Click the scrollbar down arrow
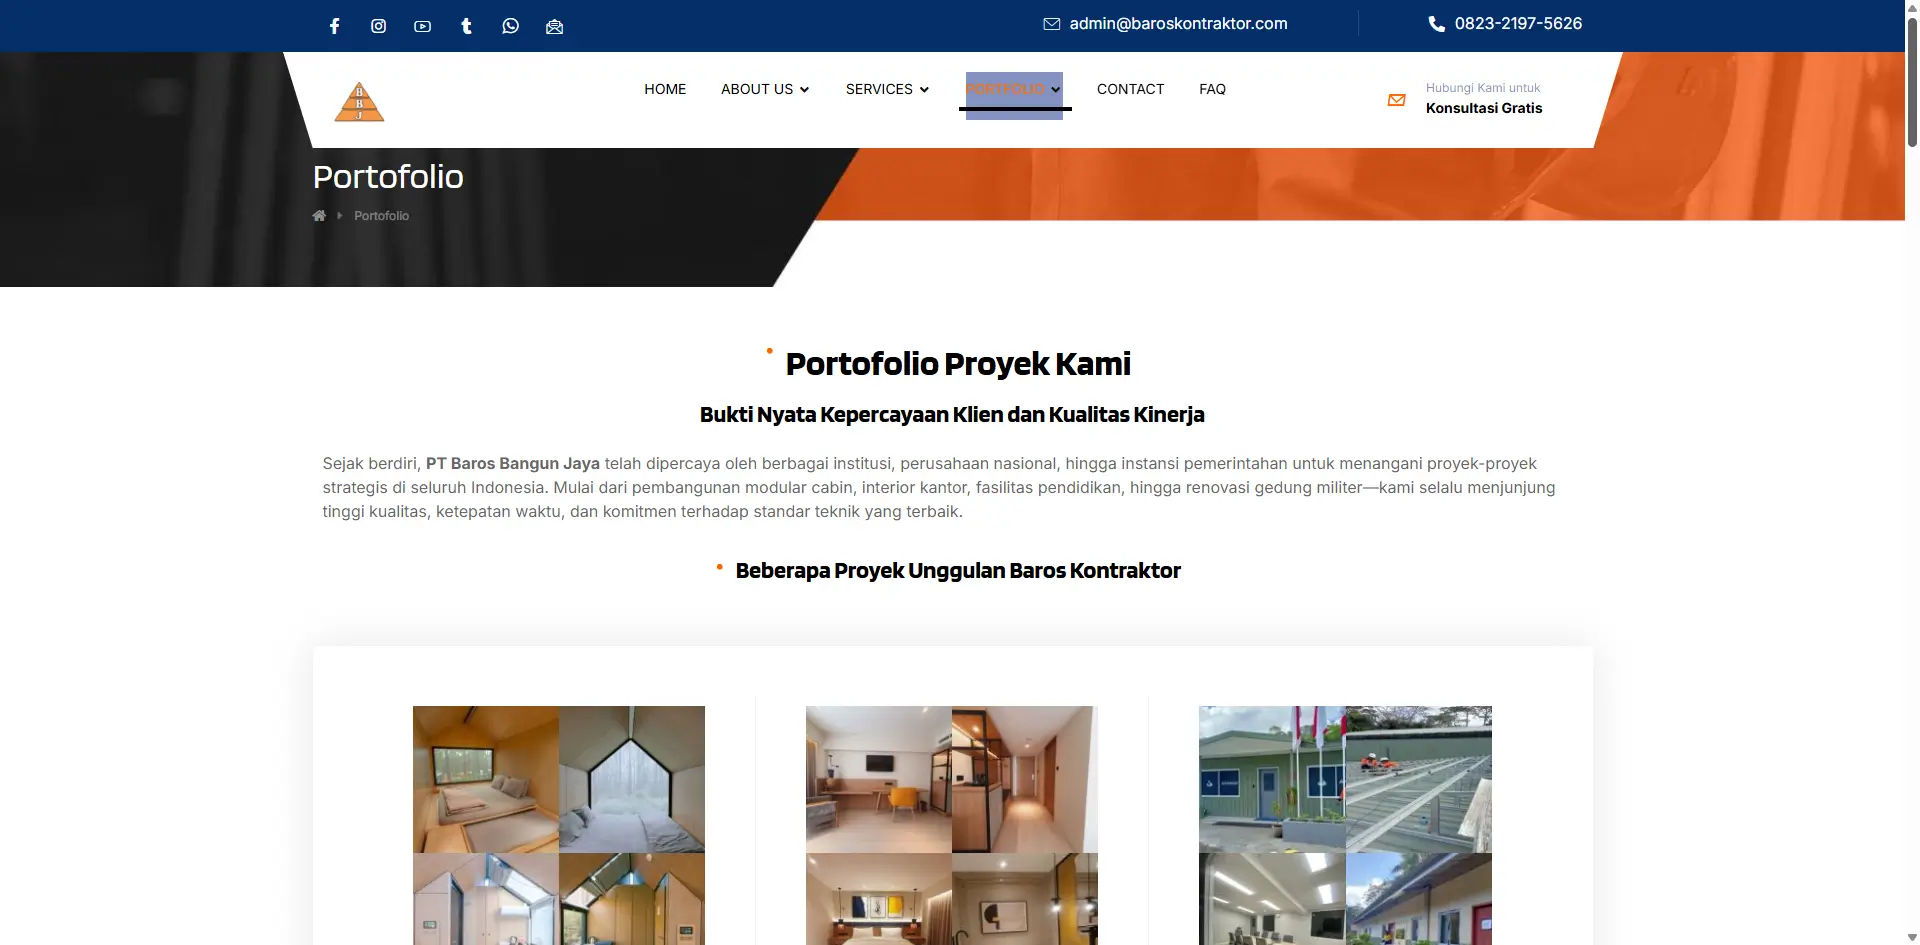Viewport: 1920px width, 945px height. point(1912,937)
